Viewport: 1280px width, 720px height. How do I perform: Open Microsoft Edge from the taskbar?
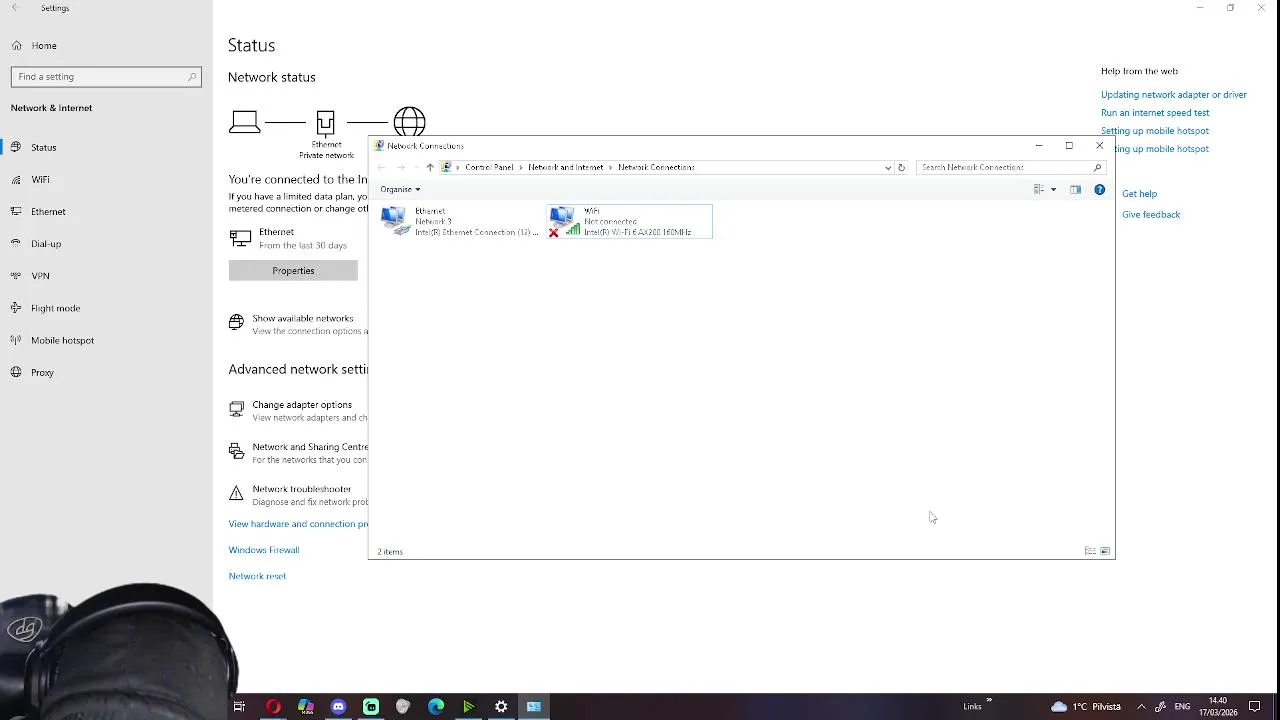coord(436,707)
